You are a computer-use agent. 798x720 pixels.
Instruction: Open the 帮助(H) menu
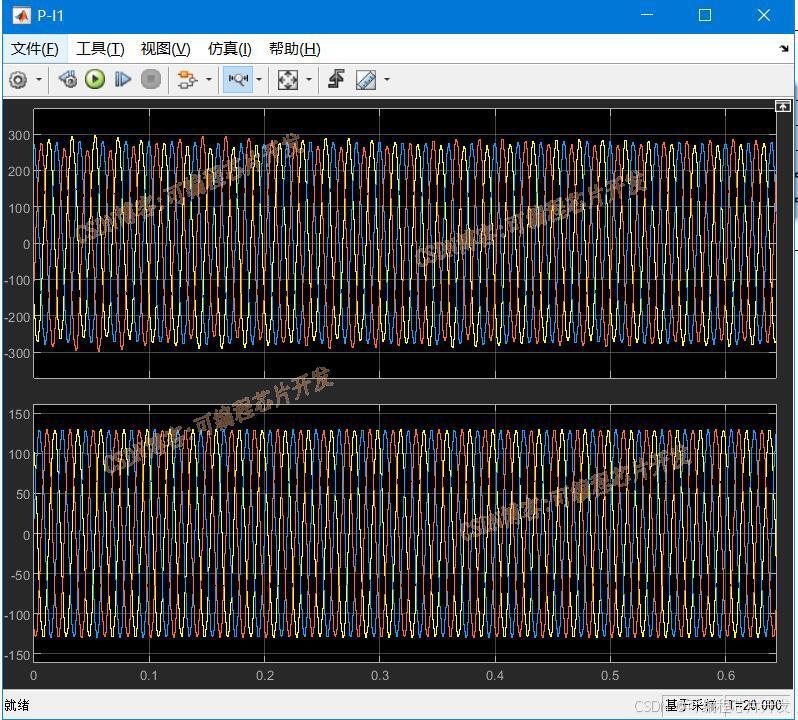coord(294,48)
